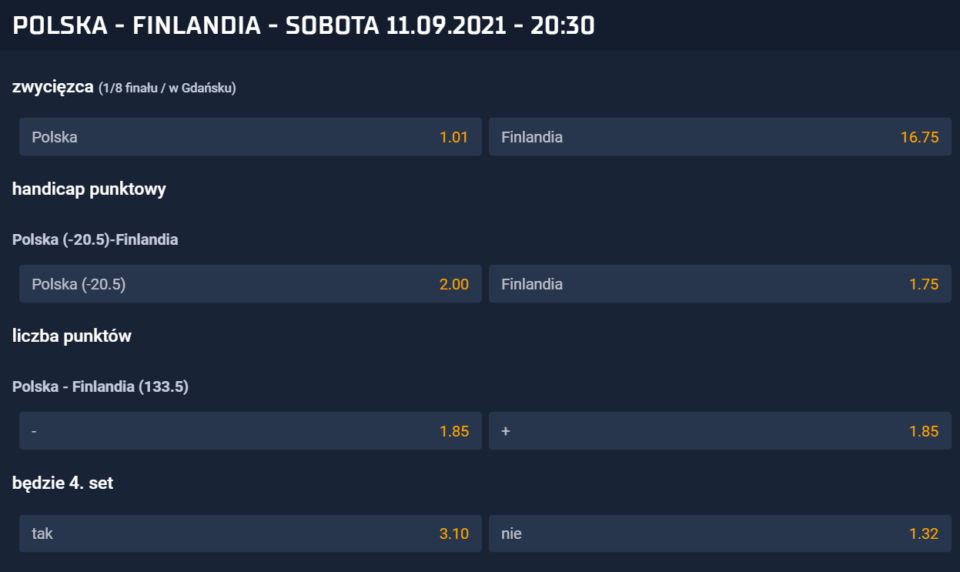Choose Polska (-20.5) handicap at 2.00

point(250,284)
